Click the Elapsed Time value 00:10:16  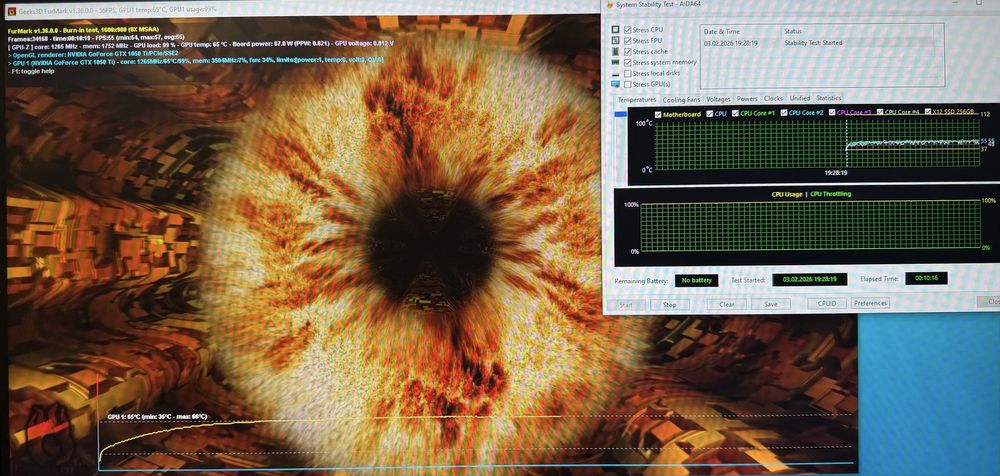coord(926,278)
